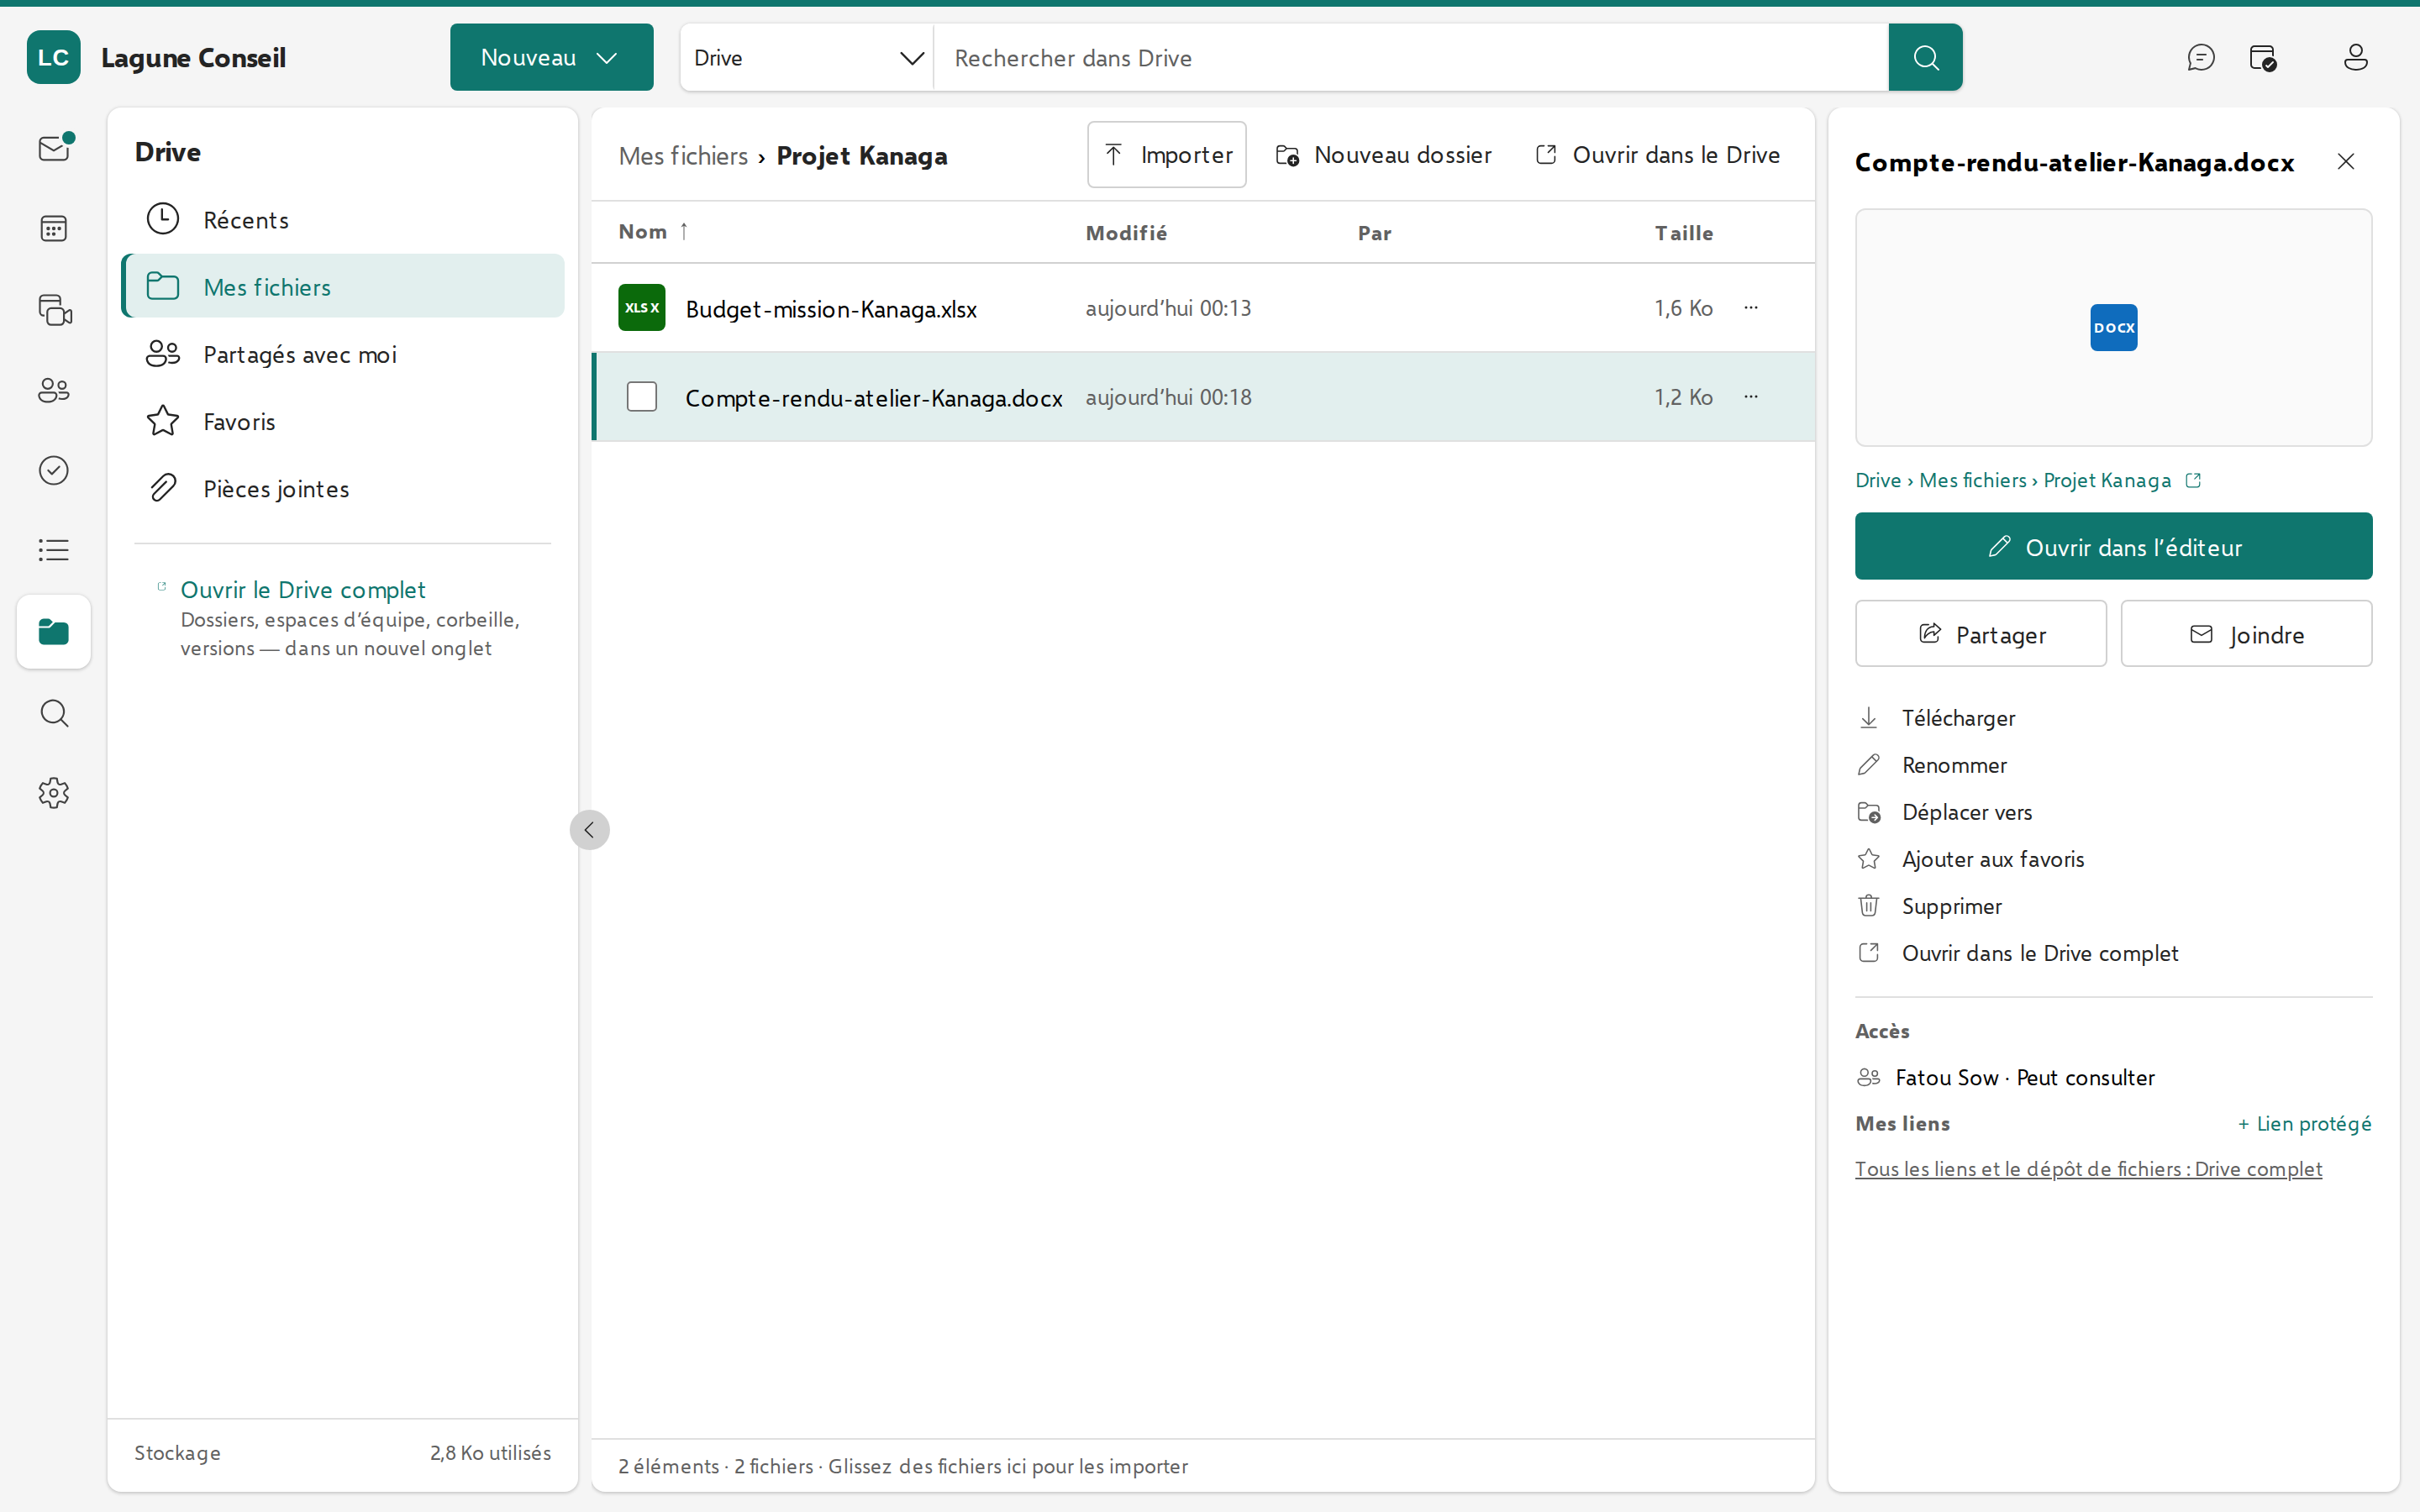Open the Tasks checkmark icon

point(54,470)
